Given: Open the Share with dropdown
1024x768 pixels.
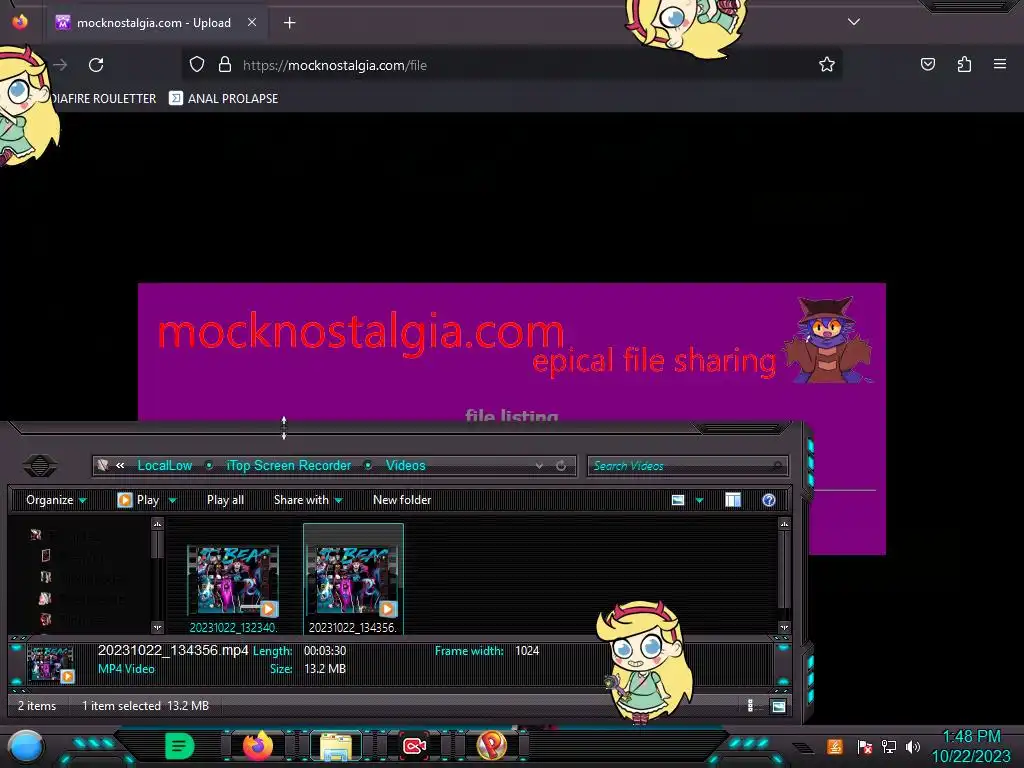Looking at the screenshot, I should [x=308, y=500].
